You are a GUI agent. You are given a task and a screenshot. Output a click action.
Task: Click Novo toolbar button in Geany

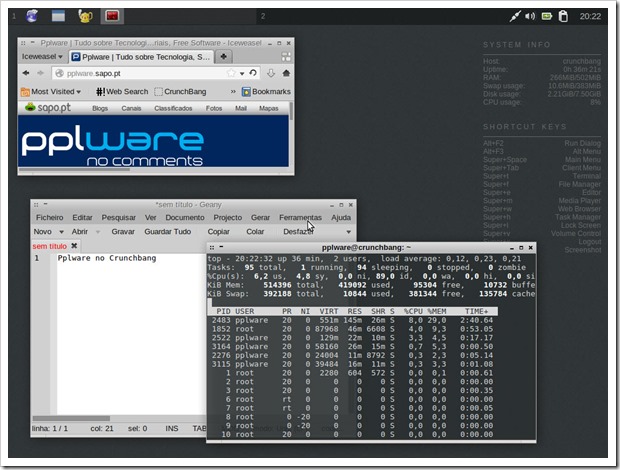(43, 232)
